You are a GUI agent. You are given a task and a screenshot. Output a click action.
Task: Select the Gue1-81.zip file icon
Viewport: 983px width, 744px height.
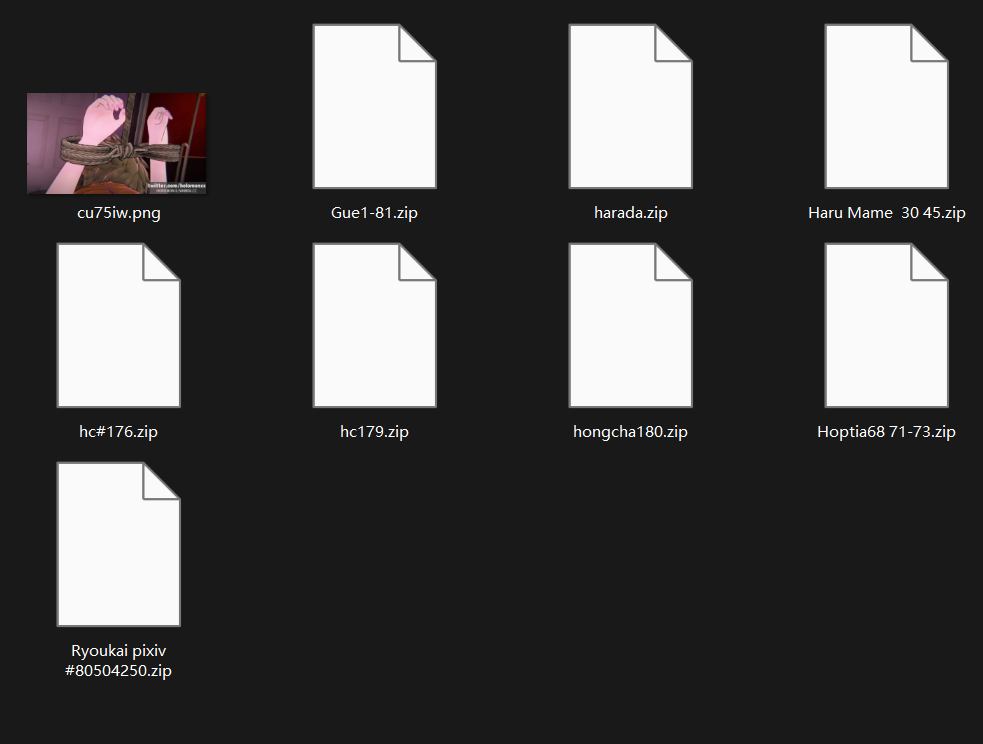tap(374, 107)
